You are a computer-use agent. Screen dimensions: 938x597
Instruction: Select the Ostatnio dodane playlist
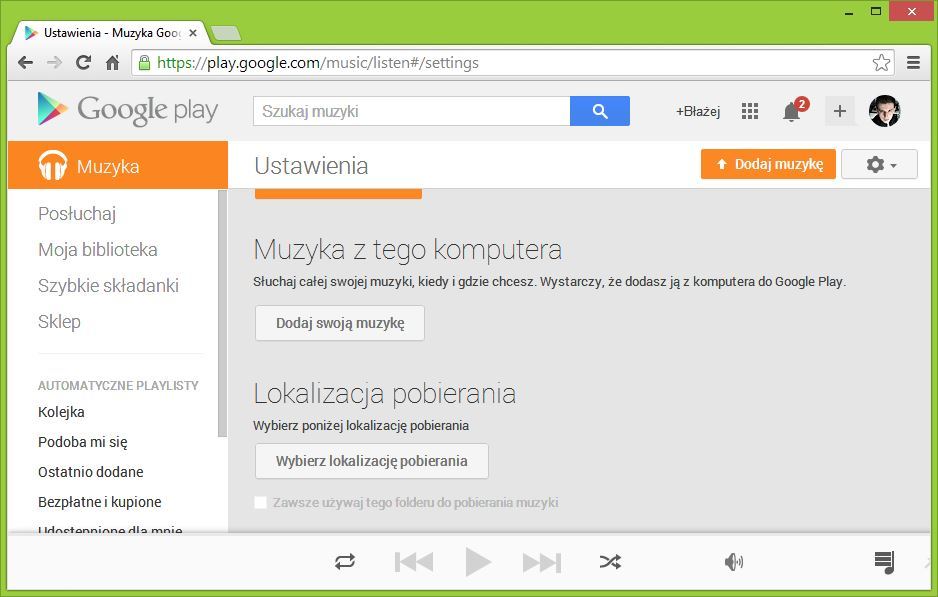pyautogui.click(x=90, y=472)
